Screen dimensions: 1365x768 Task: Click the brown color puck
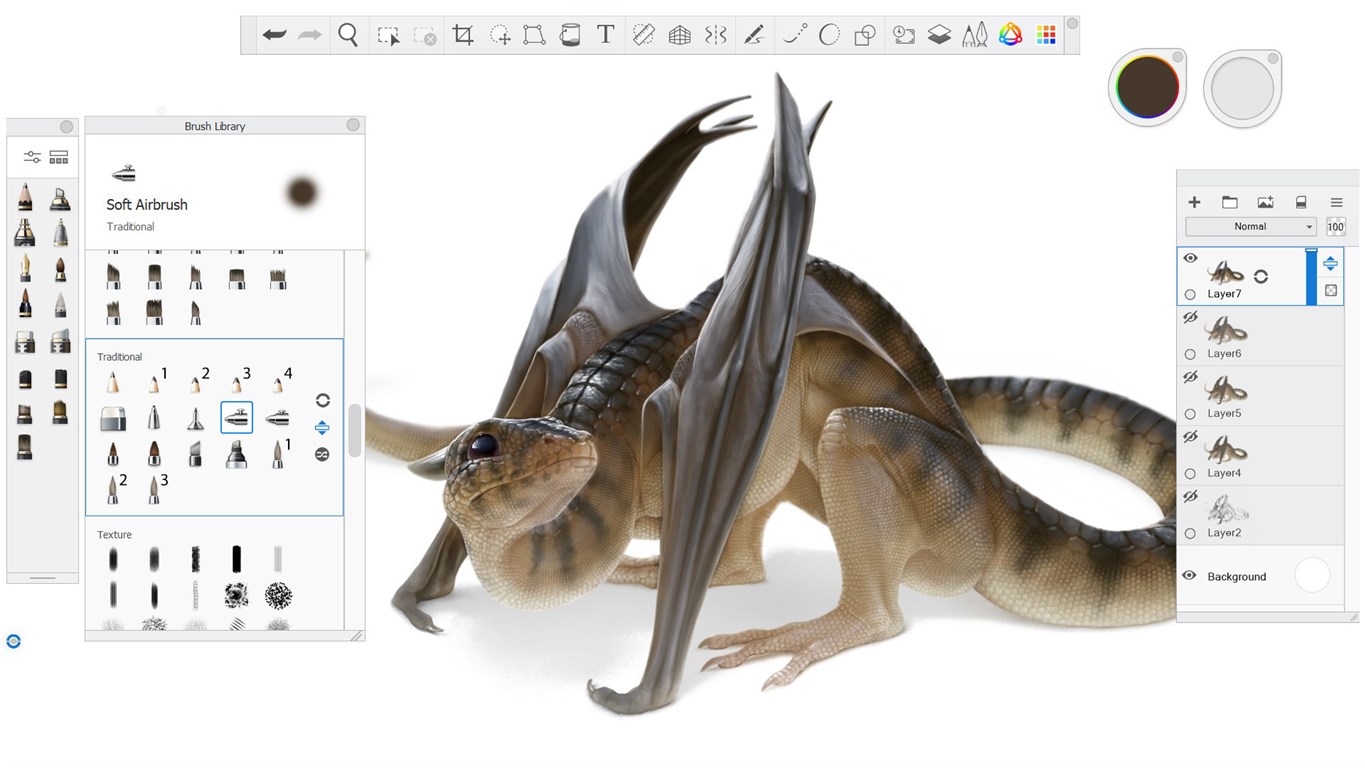[1147, 88]
